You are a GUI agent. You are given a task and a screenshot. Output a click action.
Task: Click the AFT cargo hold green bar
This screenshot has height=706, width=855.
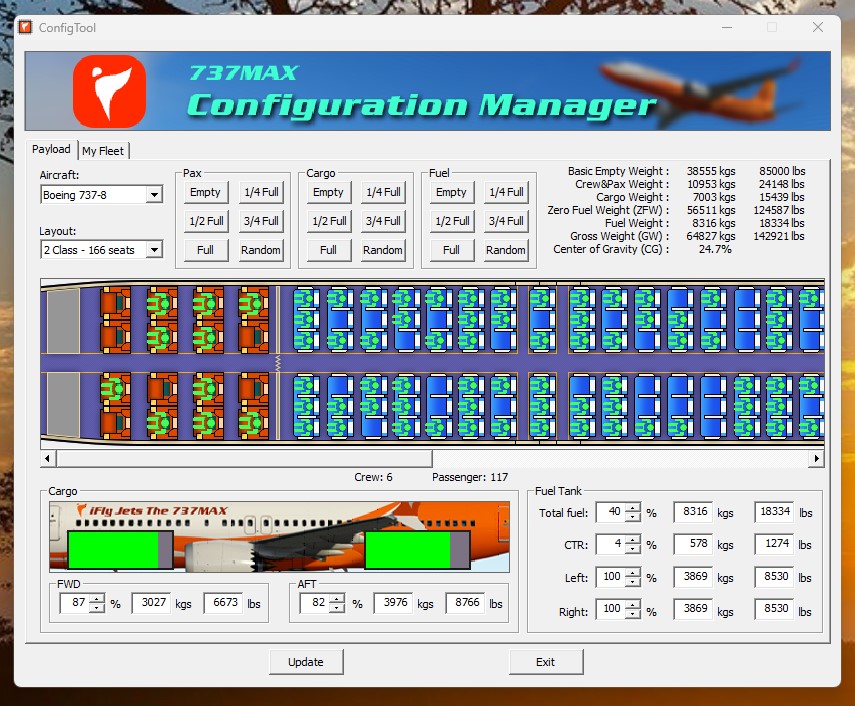408,550
